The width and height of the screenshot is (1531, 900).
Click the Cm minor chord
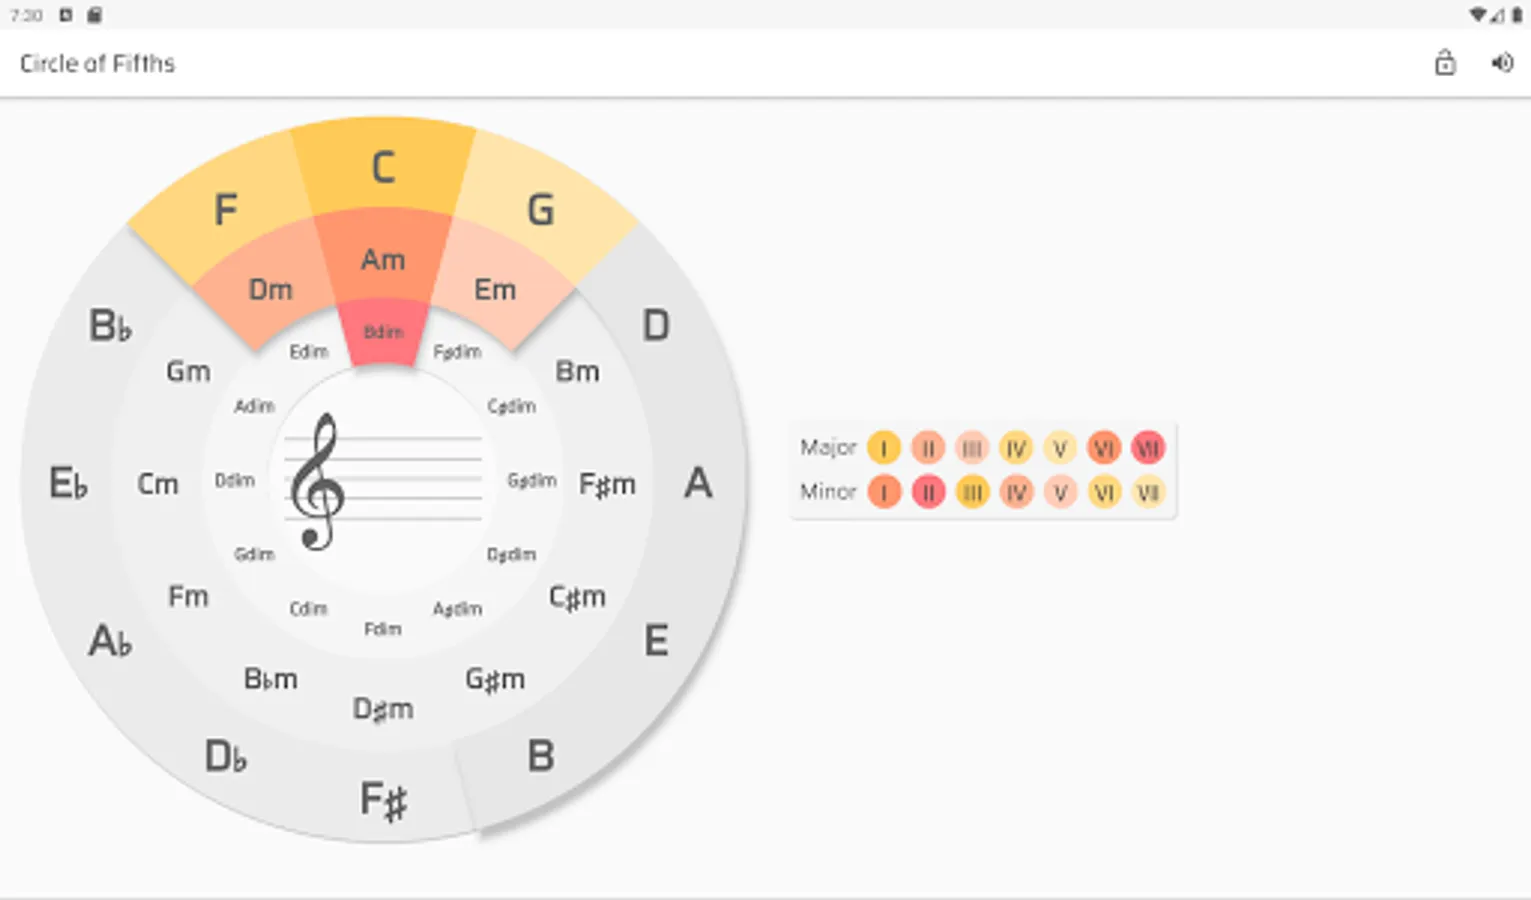[x=158, y=484]
